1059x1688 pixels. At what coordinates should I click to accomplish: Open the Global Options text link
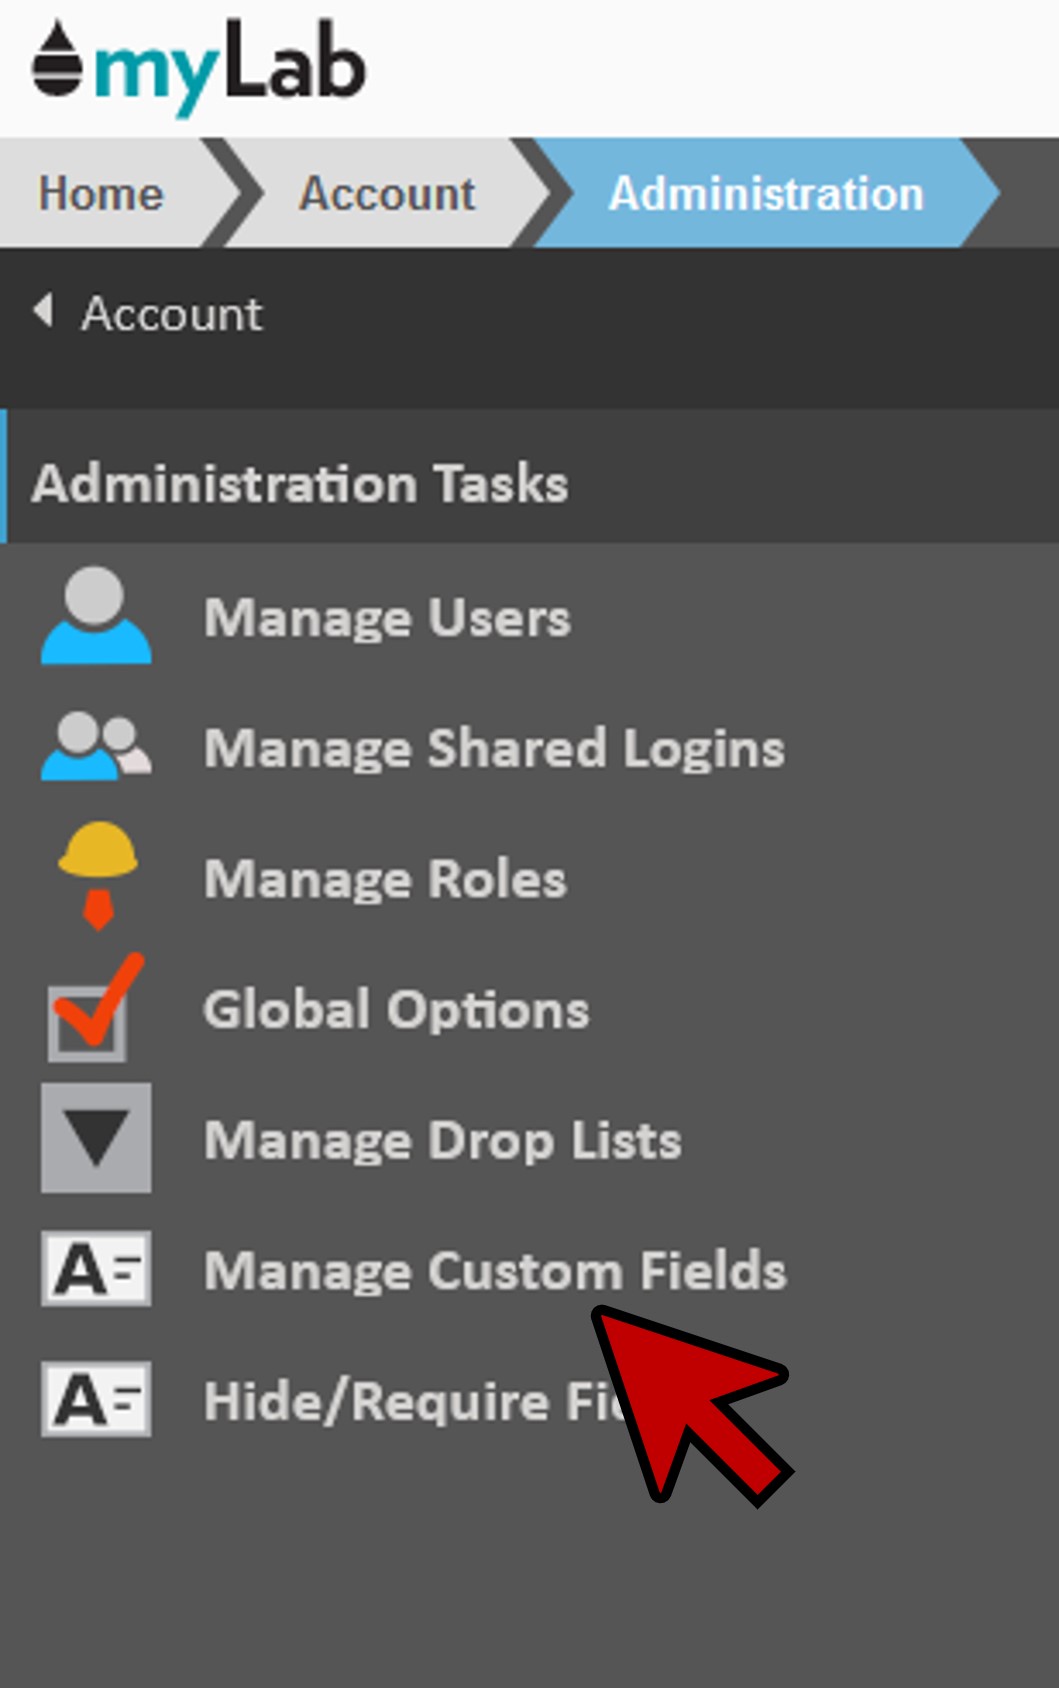pos(396,1010)
